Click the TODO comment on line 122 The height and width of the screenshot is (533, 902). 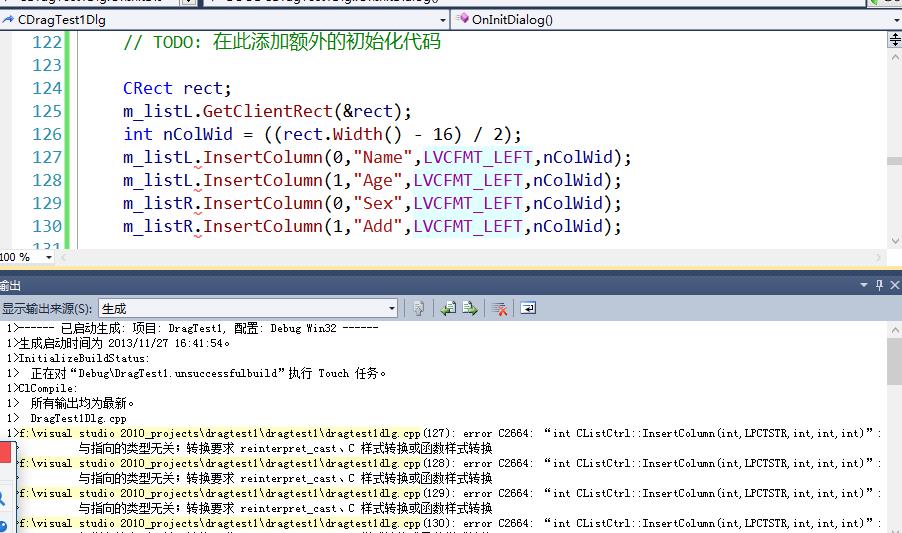(282, 42)
